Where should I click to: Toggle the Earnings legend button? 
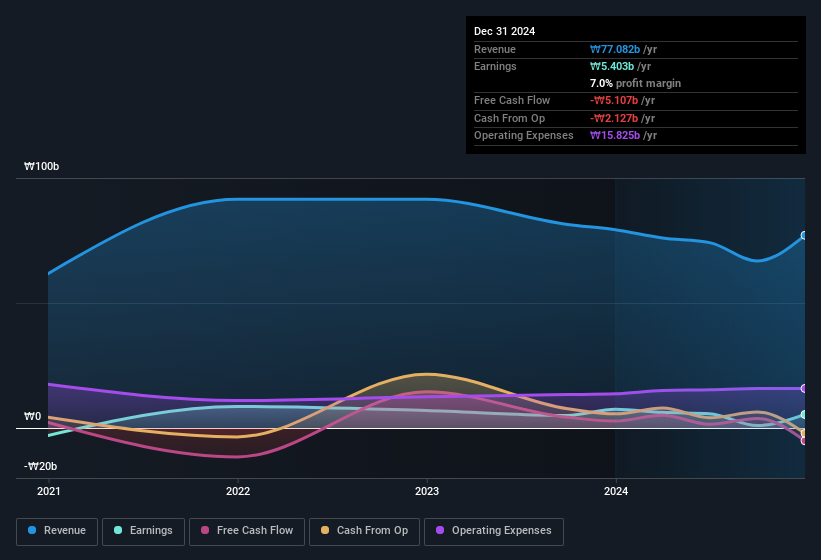[143, 531]
